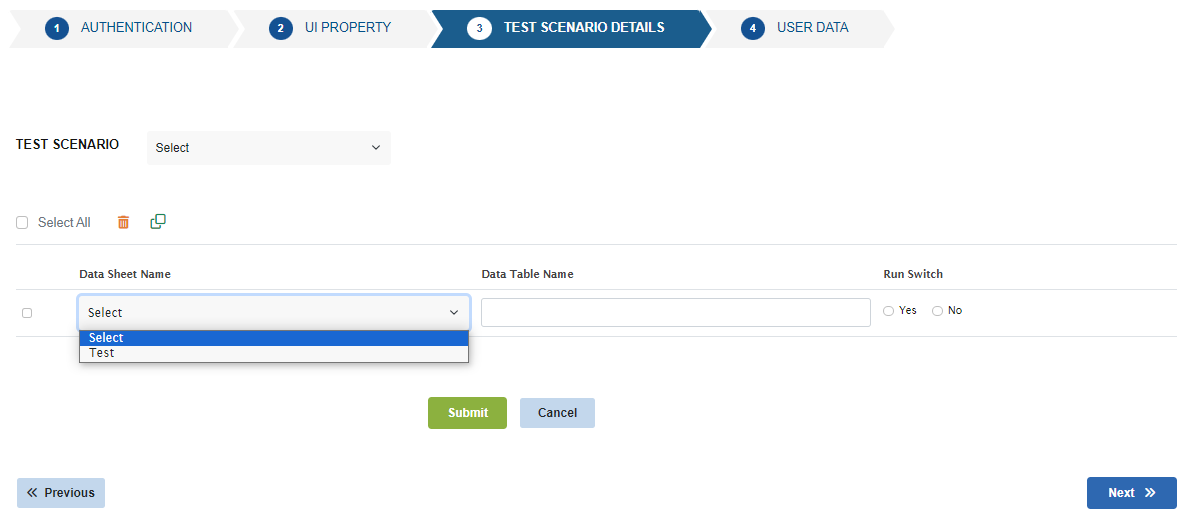Set Run Switch to No
The height and width of the screenshot is (513, 1180).
(937, 311)
